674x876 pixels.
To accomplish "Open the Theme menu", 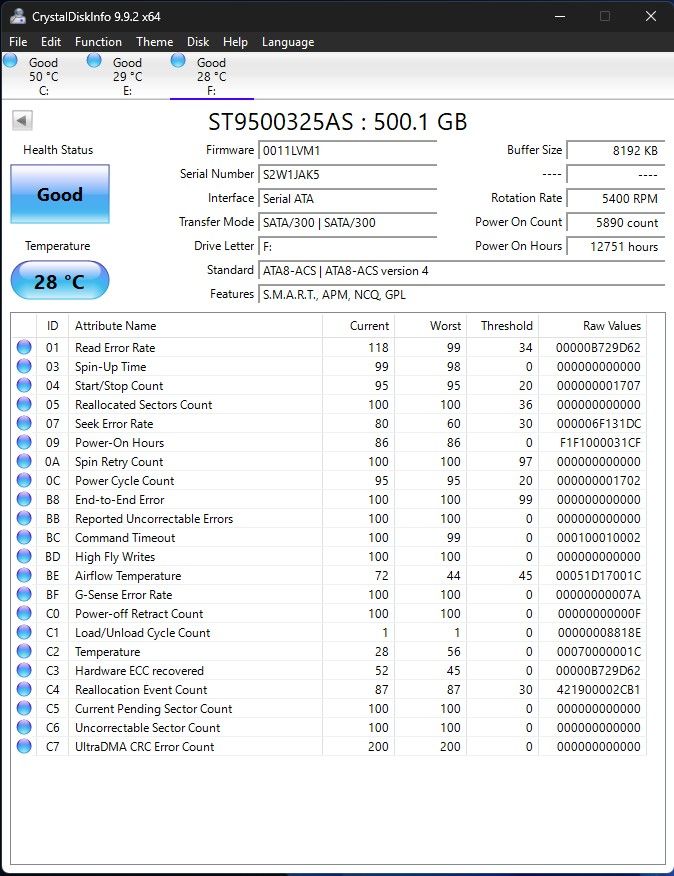I will [x=155, y=42].
